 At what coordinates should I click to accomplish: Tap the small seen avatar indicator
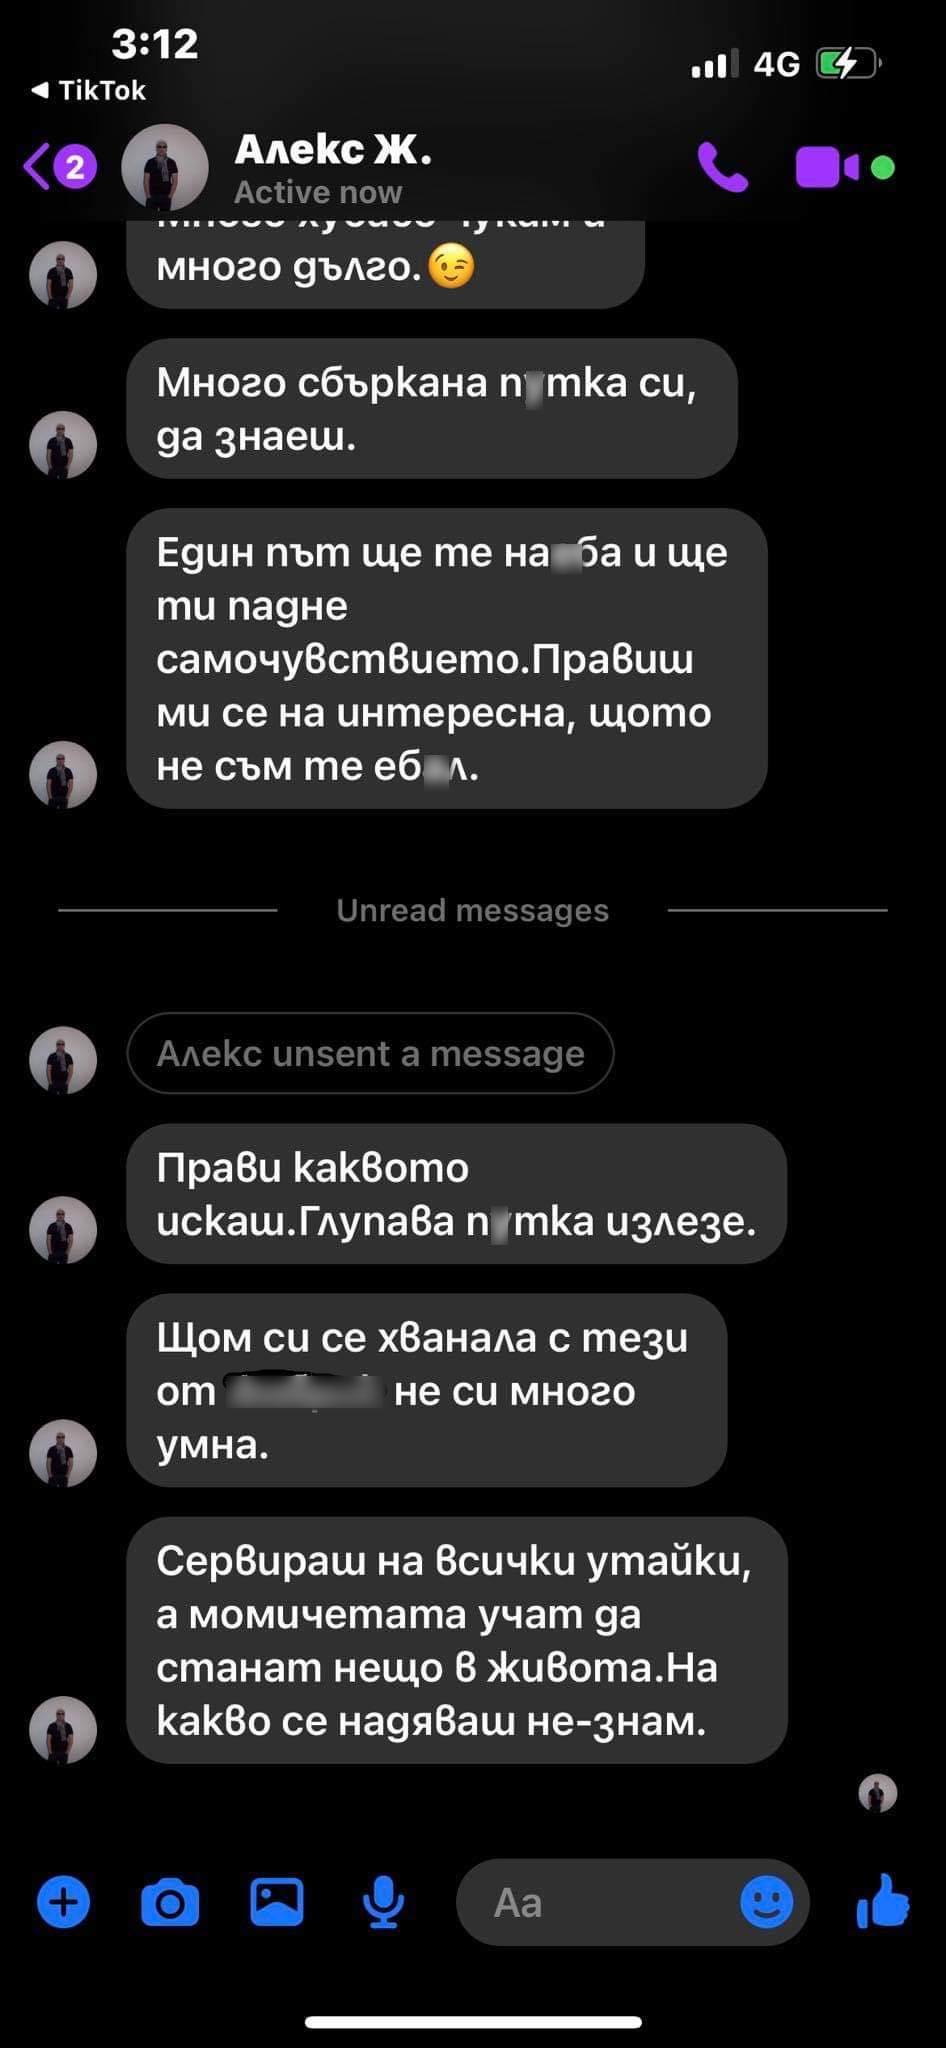point(878,1794)
